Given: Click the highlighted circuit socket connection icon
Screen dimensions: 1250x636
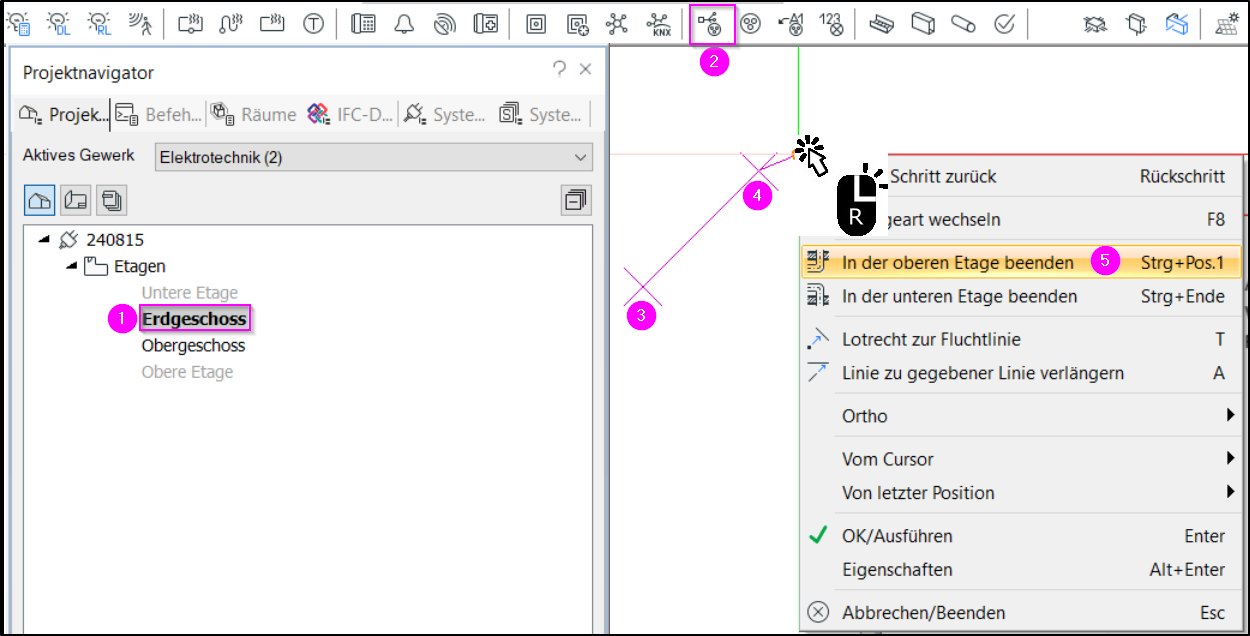Looking at the screenshot, I should 713,24.
